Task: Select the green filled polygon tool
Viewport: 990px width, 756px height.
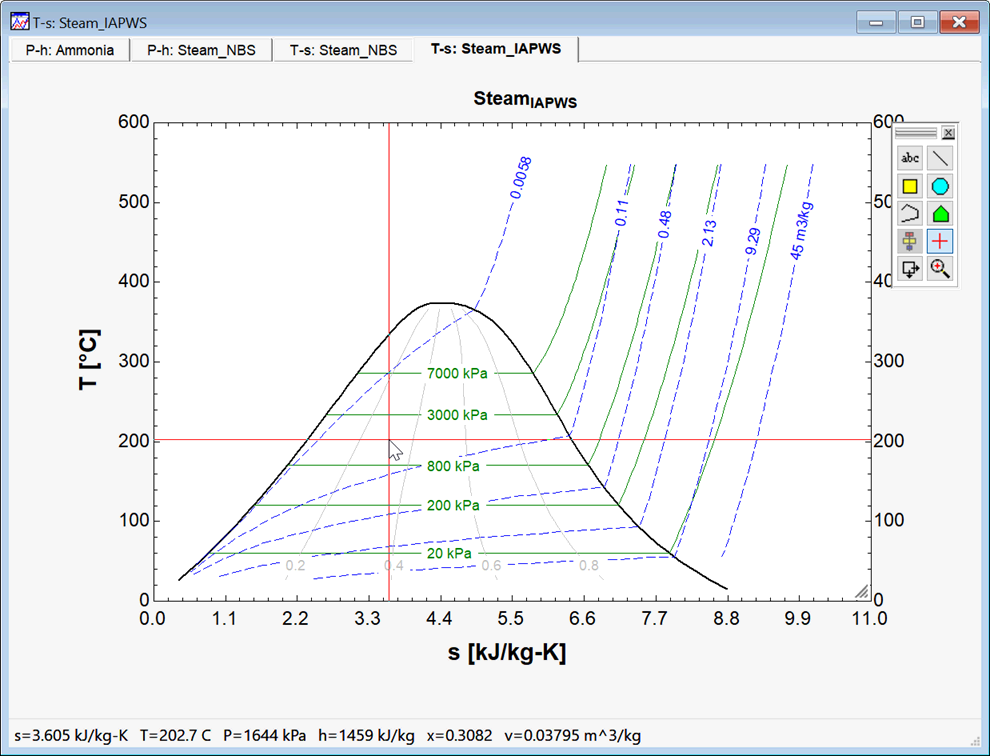Action: point(940,213)
